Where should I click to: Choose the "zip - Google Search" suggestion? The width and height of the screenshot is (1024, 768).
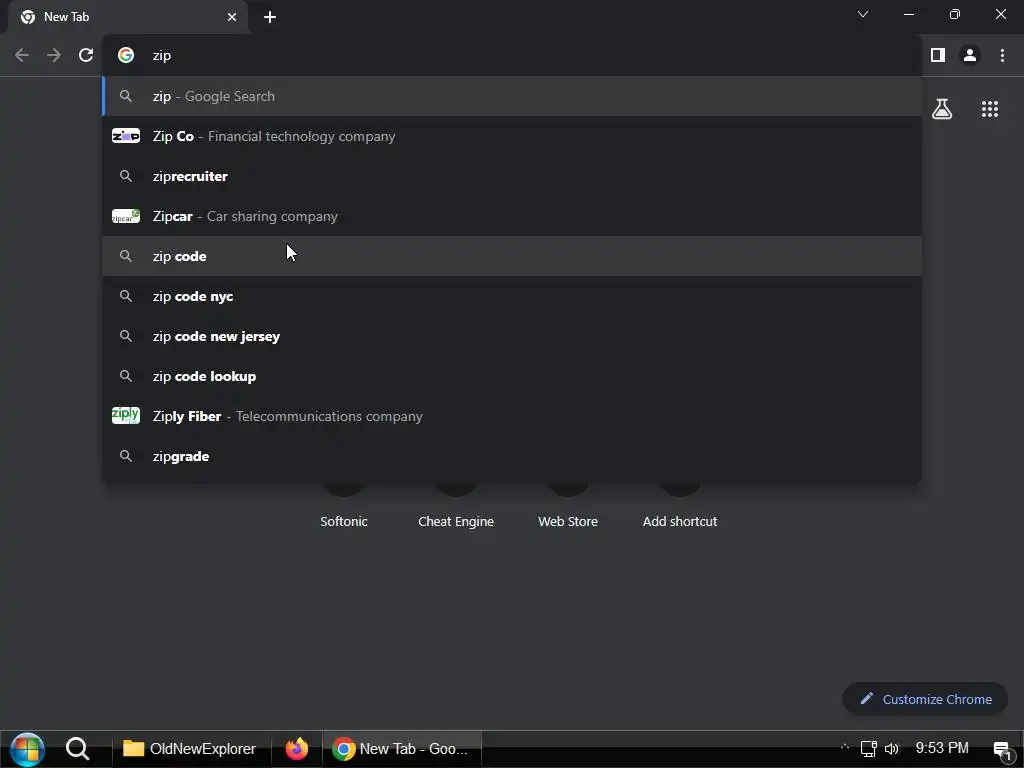coord(512,96)
